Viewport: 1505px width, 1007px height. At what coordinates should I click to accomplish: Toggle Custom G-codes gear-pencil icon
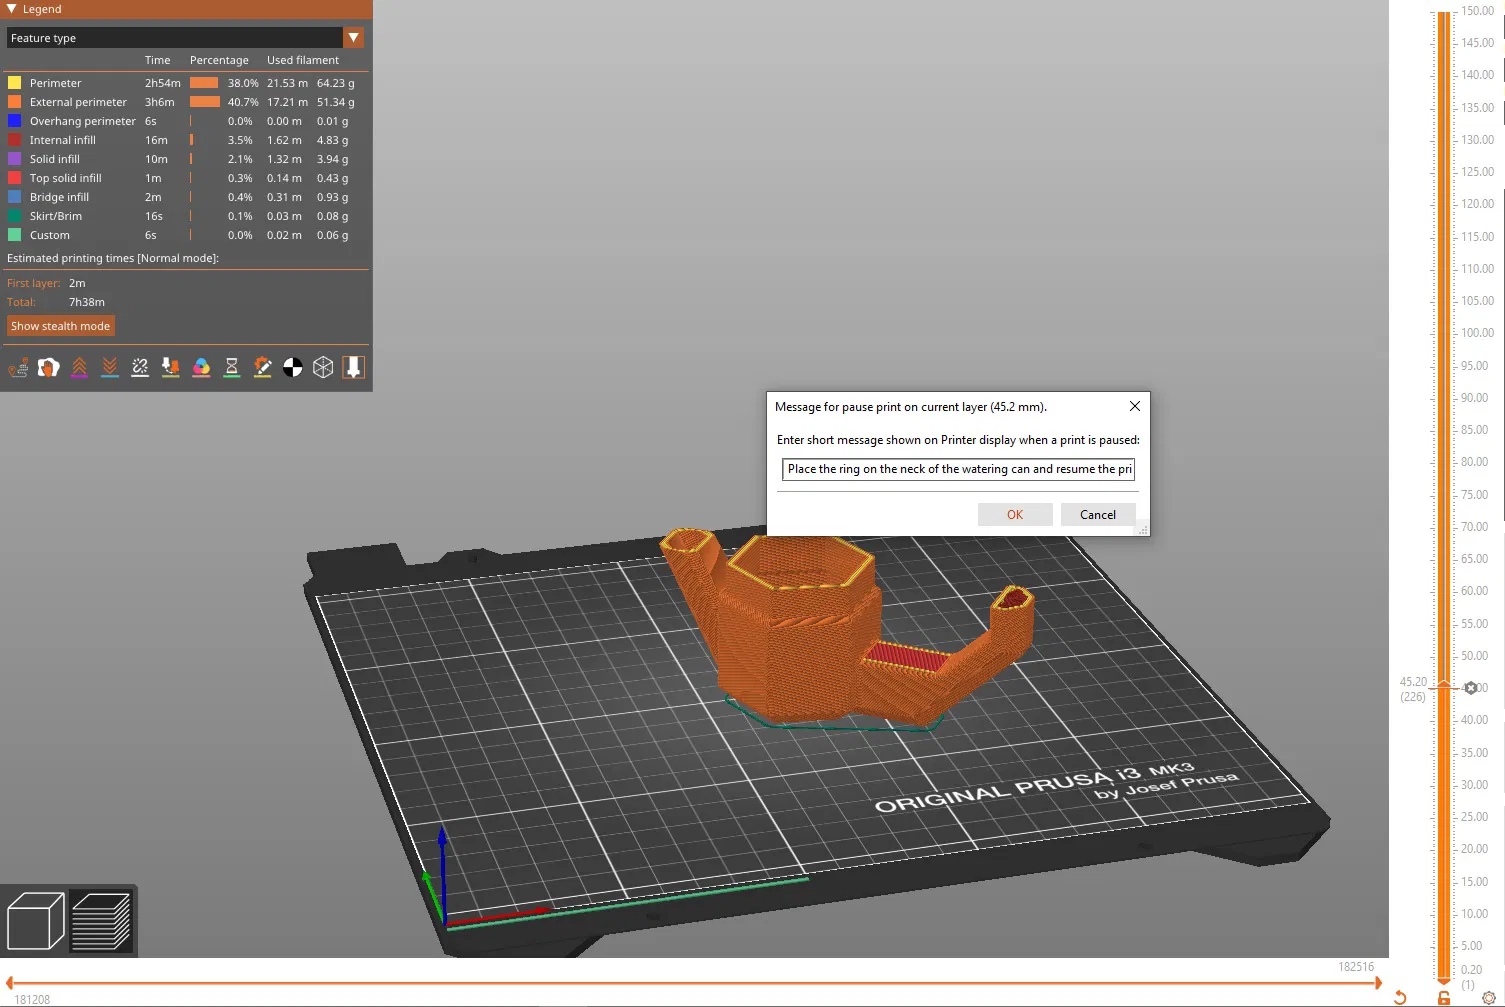pyautogui.click(x=262, y=368)
